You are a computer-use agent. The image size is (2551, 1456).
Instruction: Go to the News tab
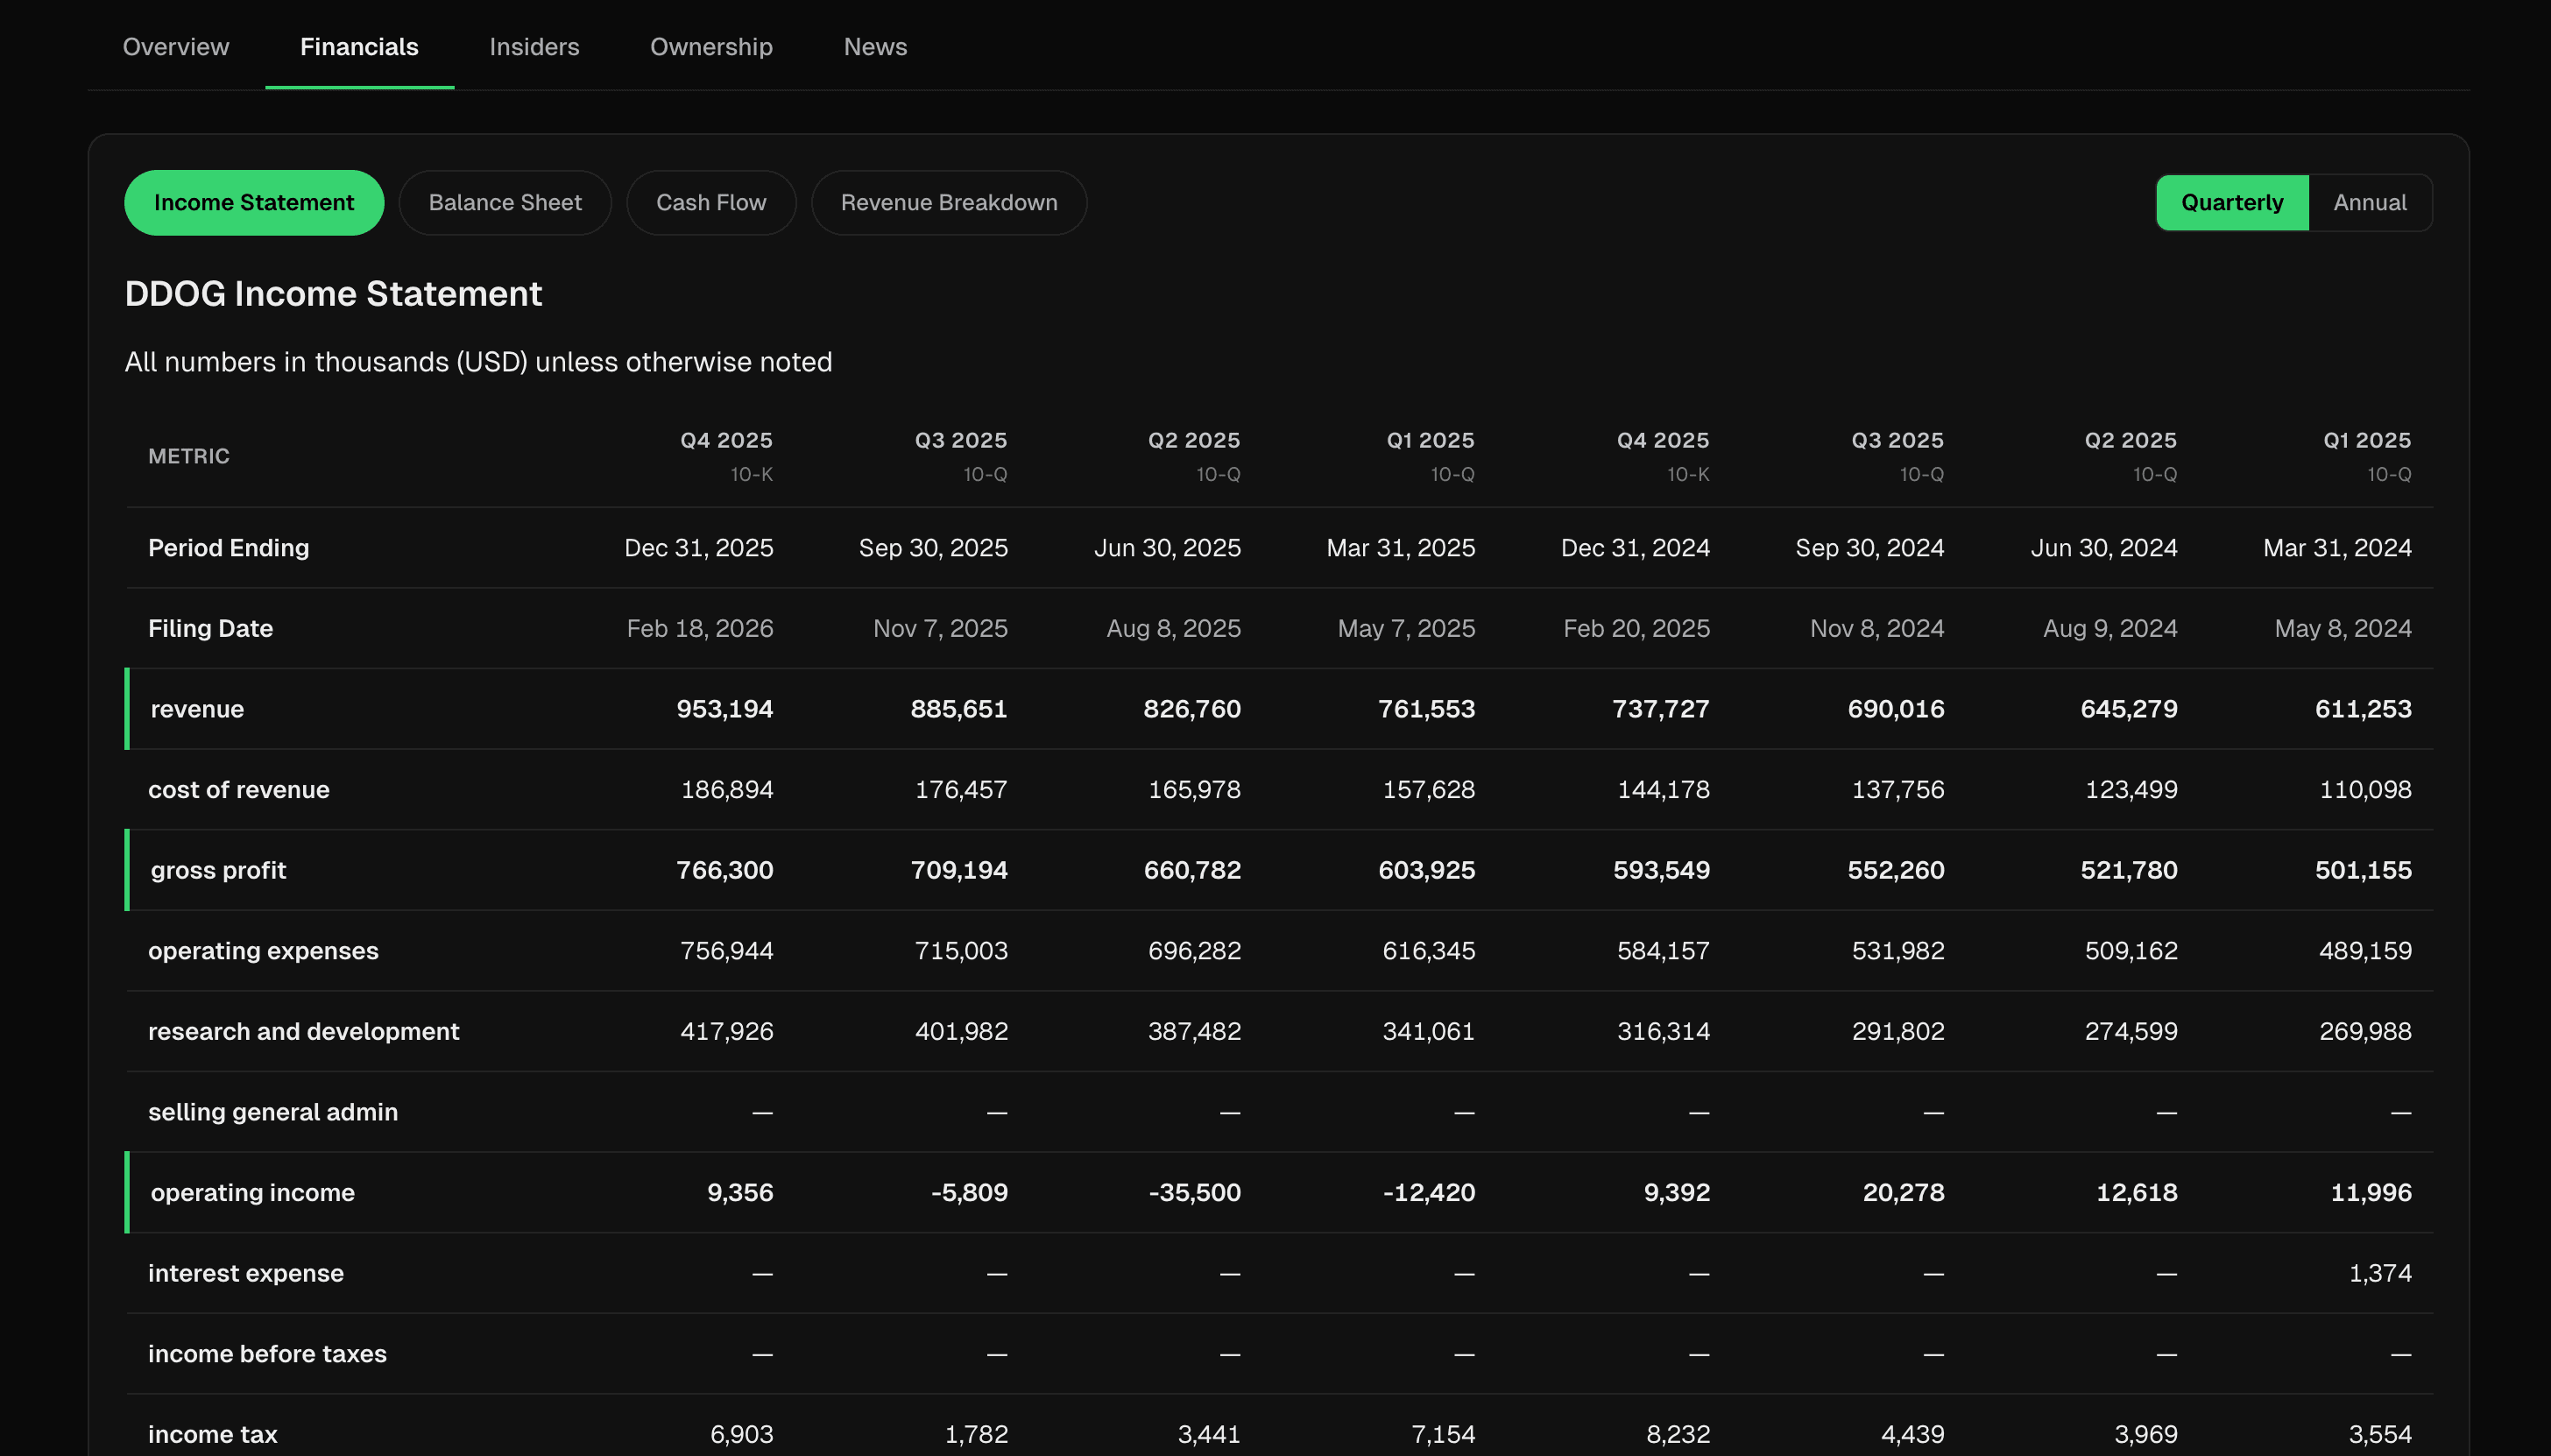[x=875, y=47]
